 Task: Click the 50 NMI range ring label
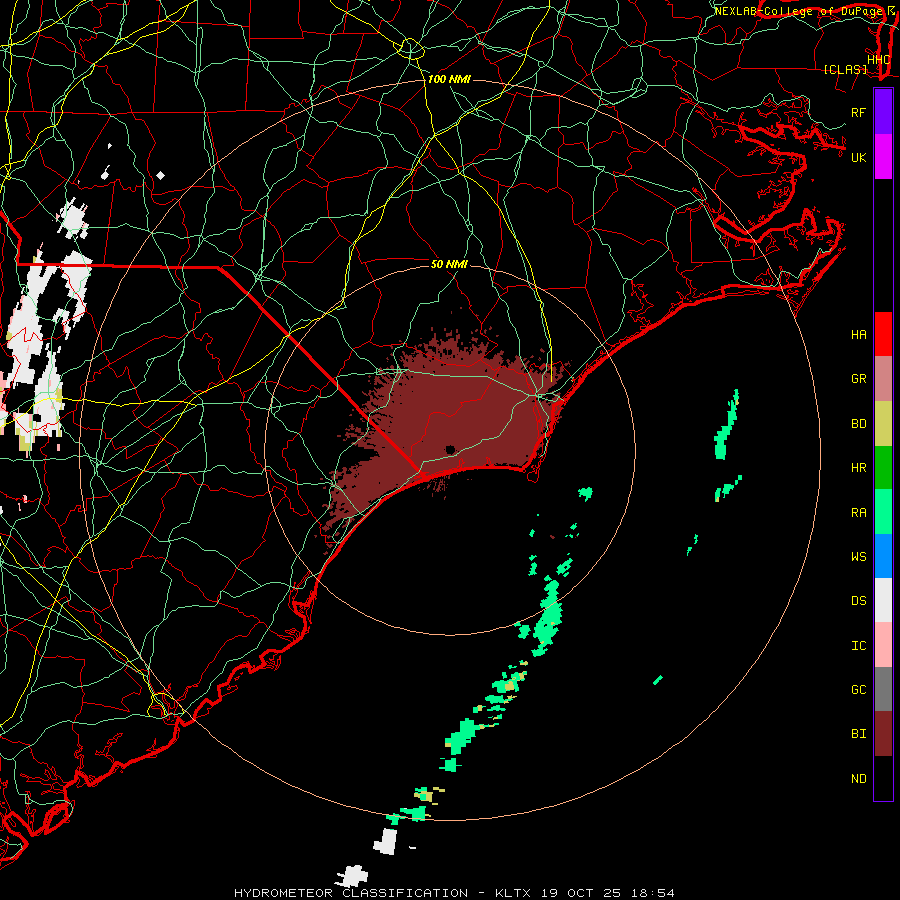click(449, 264)
